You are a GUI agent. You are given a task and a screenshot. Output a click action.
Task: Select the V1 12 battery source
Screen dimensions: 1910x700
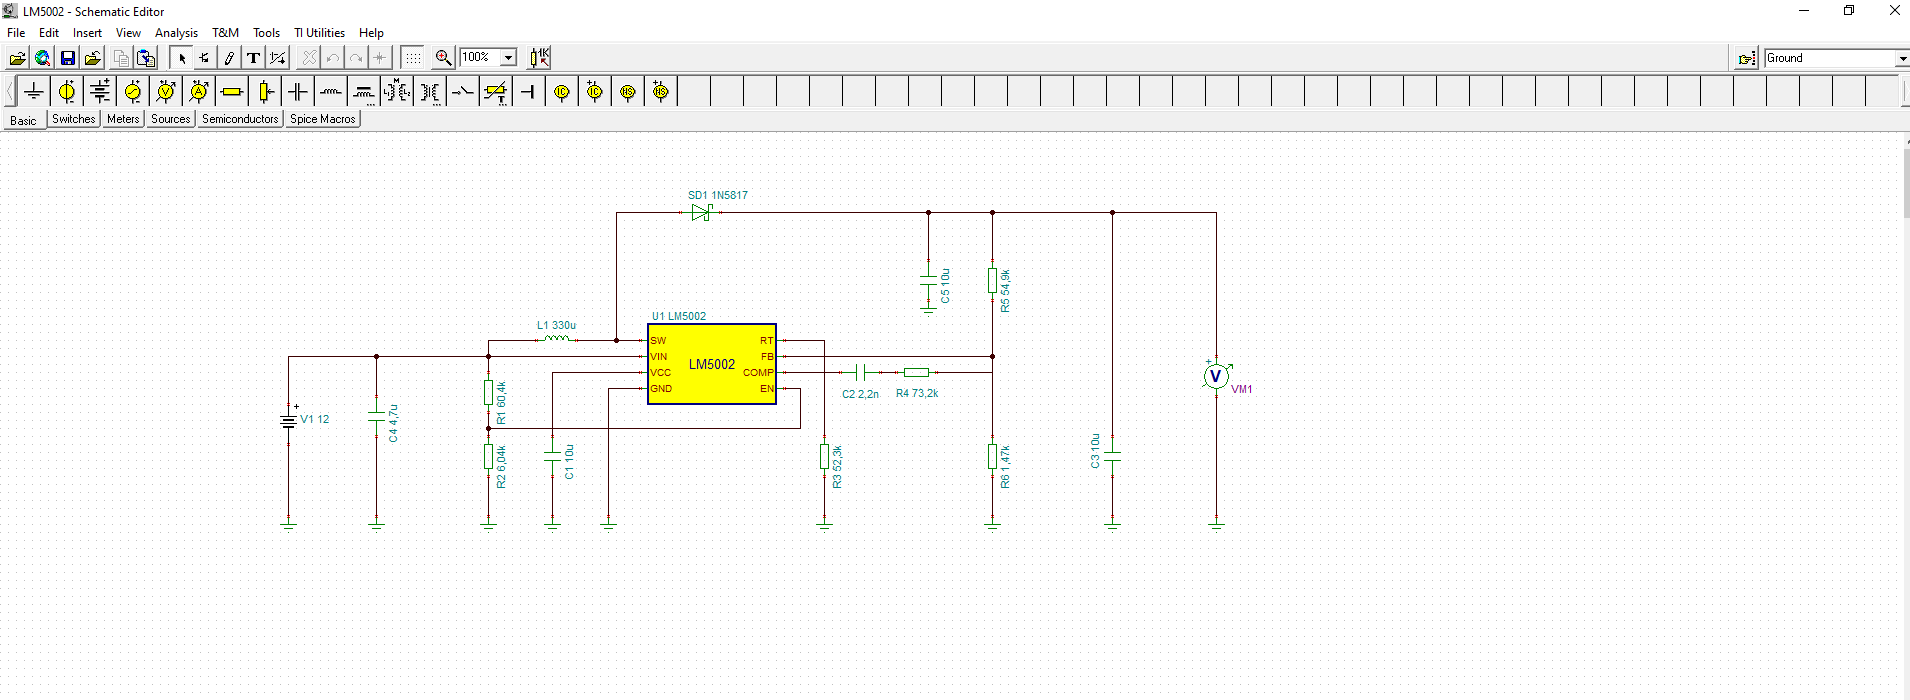pos(289,420)
